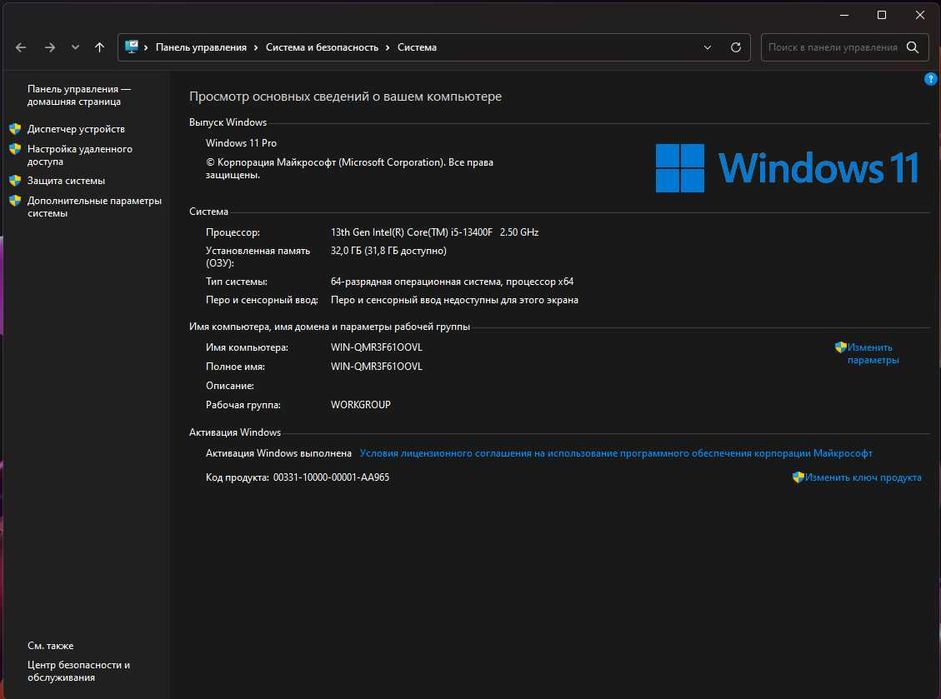
Task: Expand the chevron after 'Панель управления' breadcrumb
Action: coord(256,47)
